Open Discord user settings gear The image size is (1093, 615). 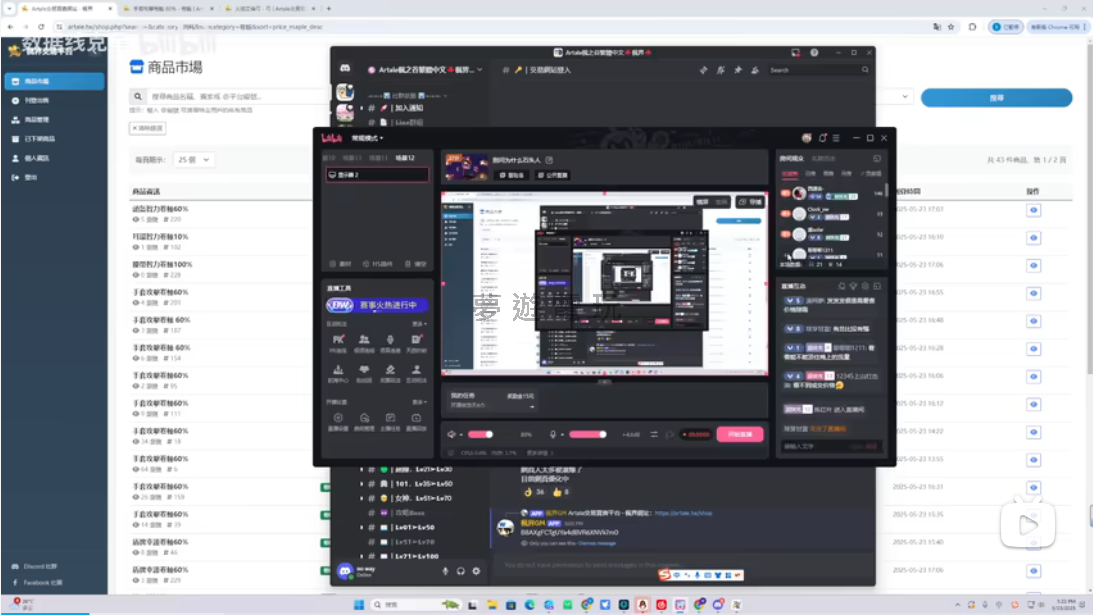click(476, 571)
